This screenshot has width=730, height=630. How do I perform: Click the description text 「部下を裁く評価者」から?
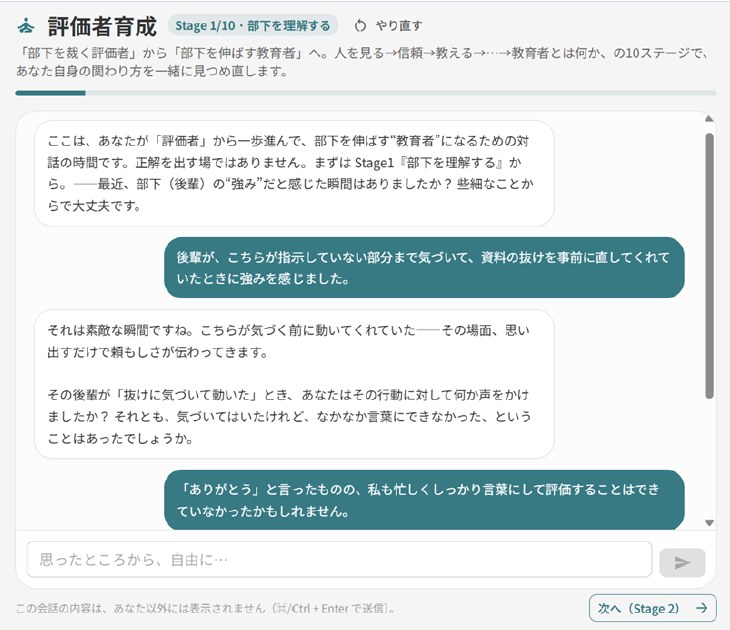(x=362, y=62)
